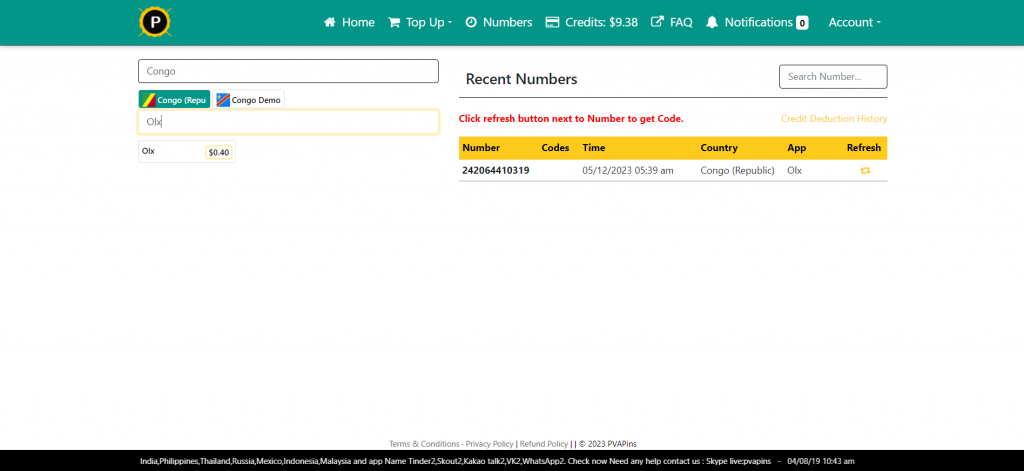
Task: Click the Time column header
Action: pos(594,148)
